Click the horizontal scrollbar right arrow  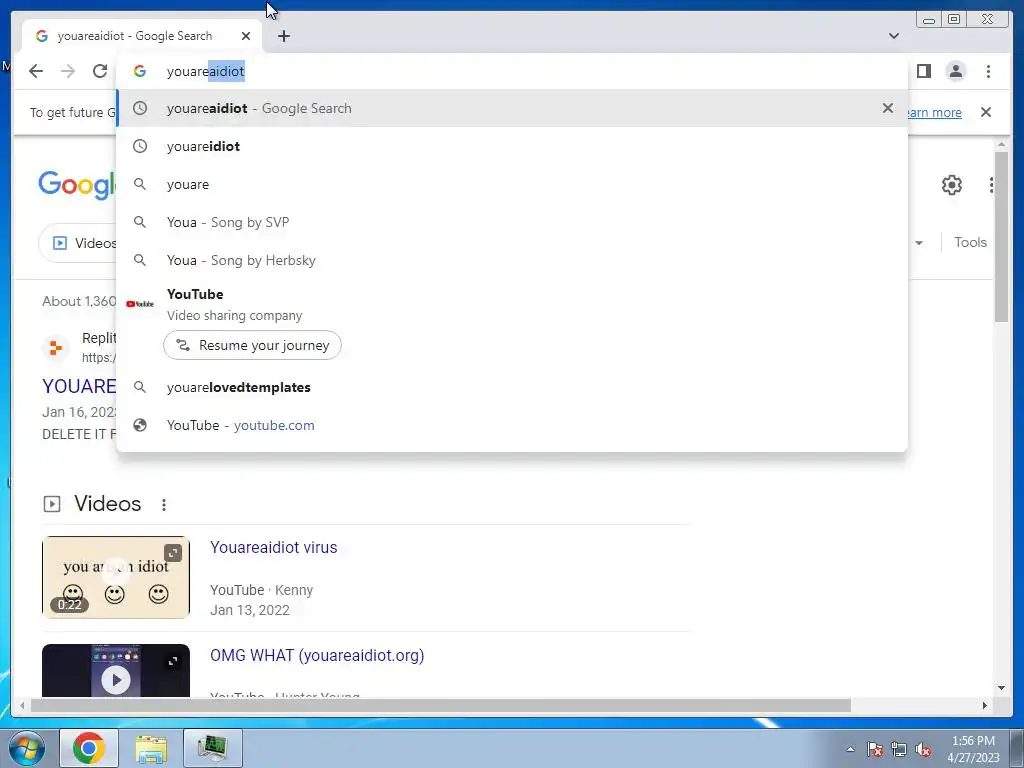(985, 705)
